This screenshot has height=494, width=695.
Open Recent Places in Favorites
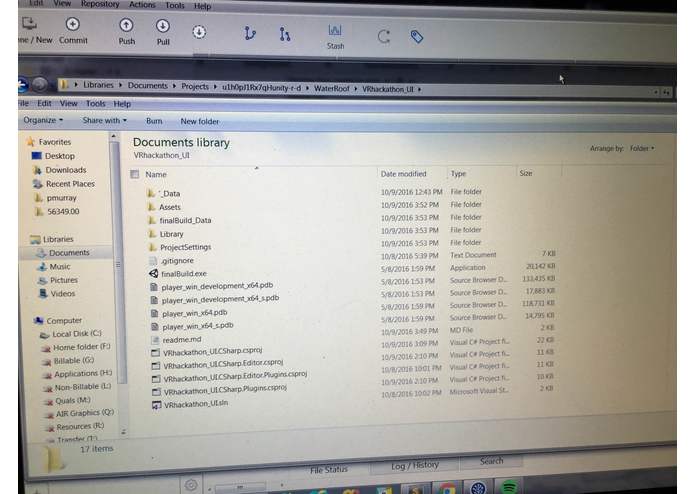[x=70, y=183]
